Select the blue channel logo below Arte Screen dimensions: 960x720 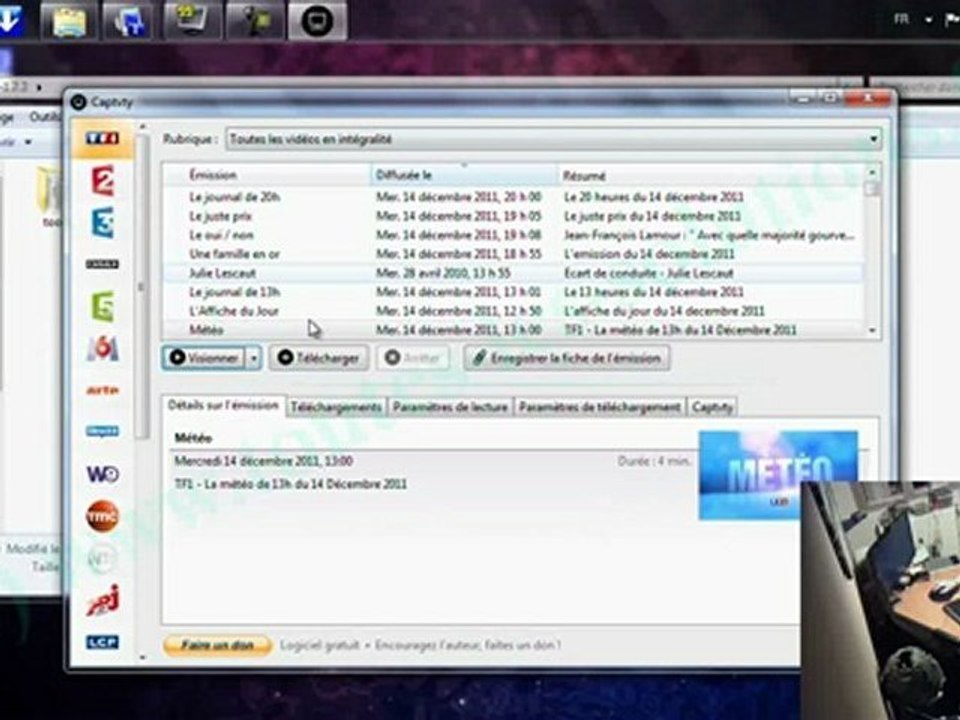[102, 432]
